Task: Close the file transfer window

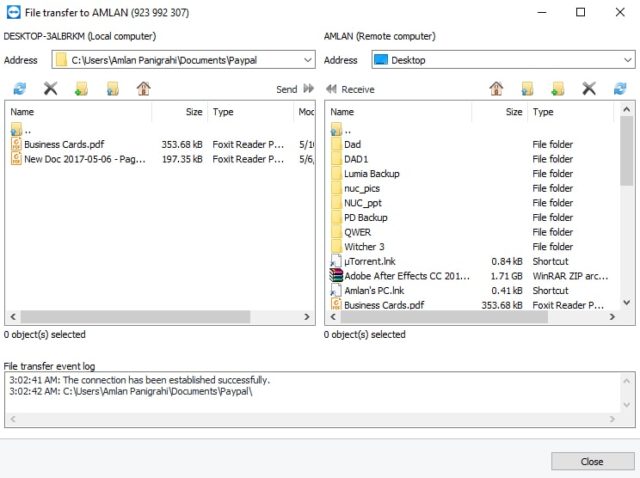Action: pos(592,461)
